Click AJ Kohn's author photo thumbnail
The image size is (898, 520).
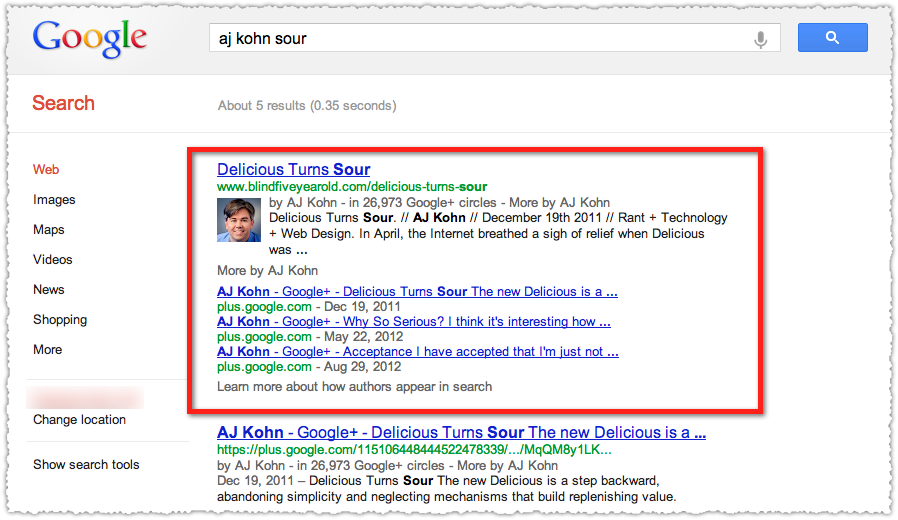[239, 220]
